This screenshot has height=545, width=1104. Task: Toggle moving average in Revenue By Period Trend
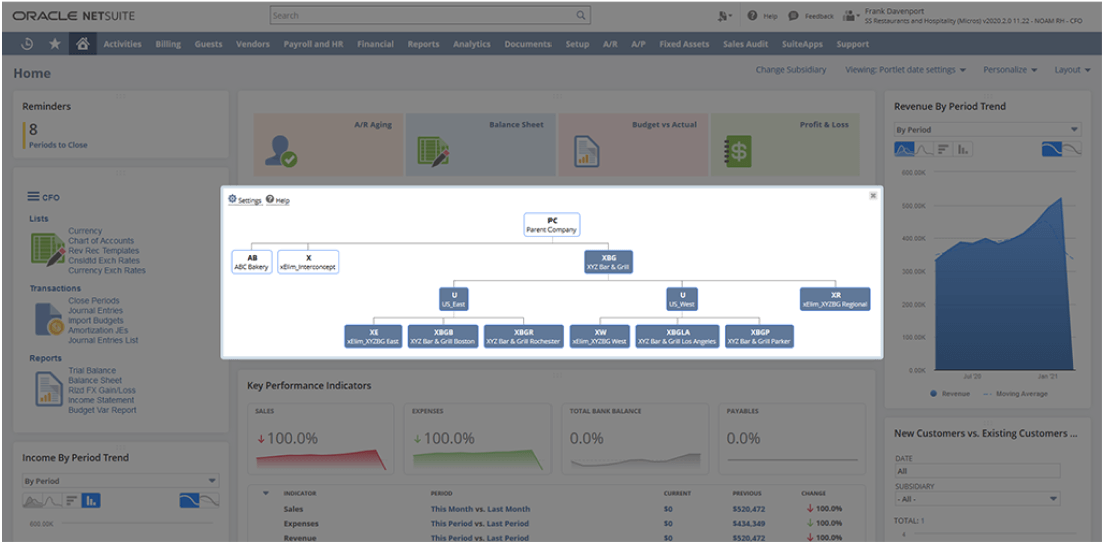click(1071, 149)
